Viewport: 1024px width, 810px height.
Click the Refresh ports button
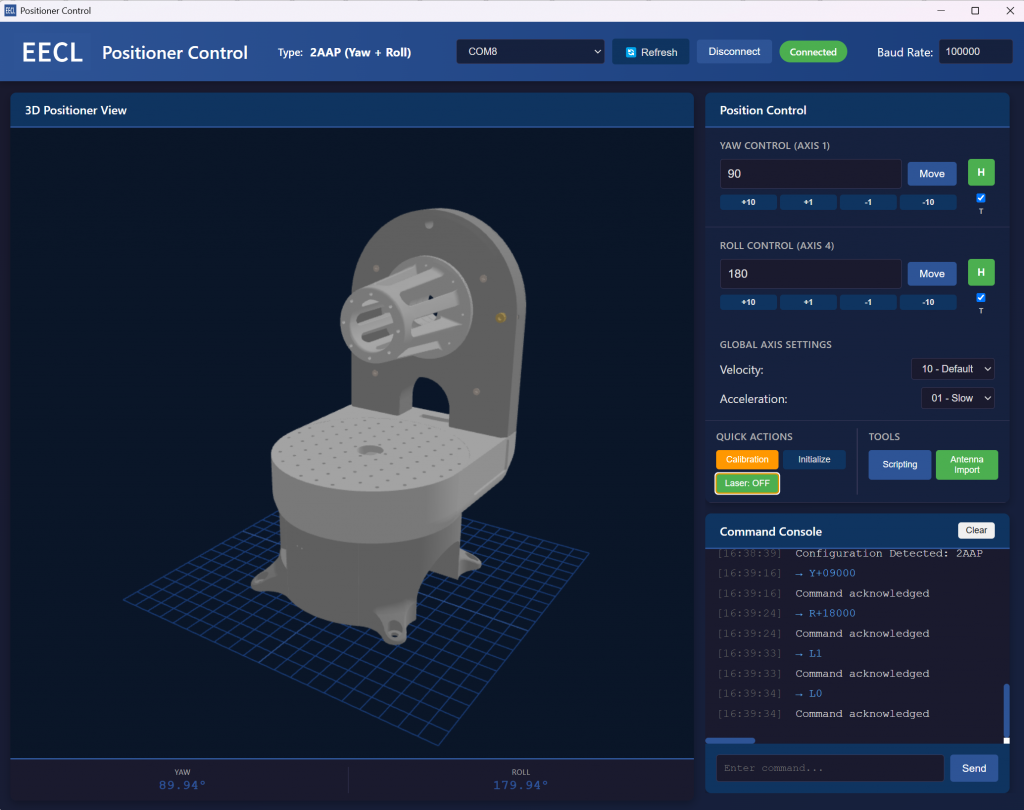[x=651, y=52]
